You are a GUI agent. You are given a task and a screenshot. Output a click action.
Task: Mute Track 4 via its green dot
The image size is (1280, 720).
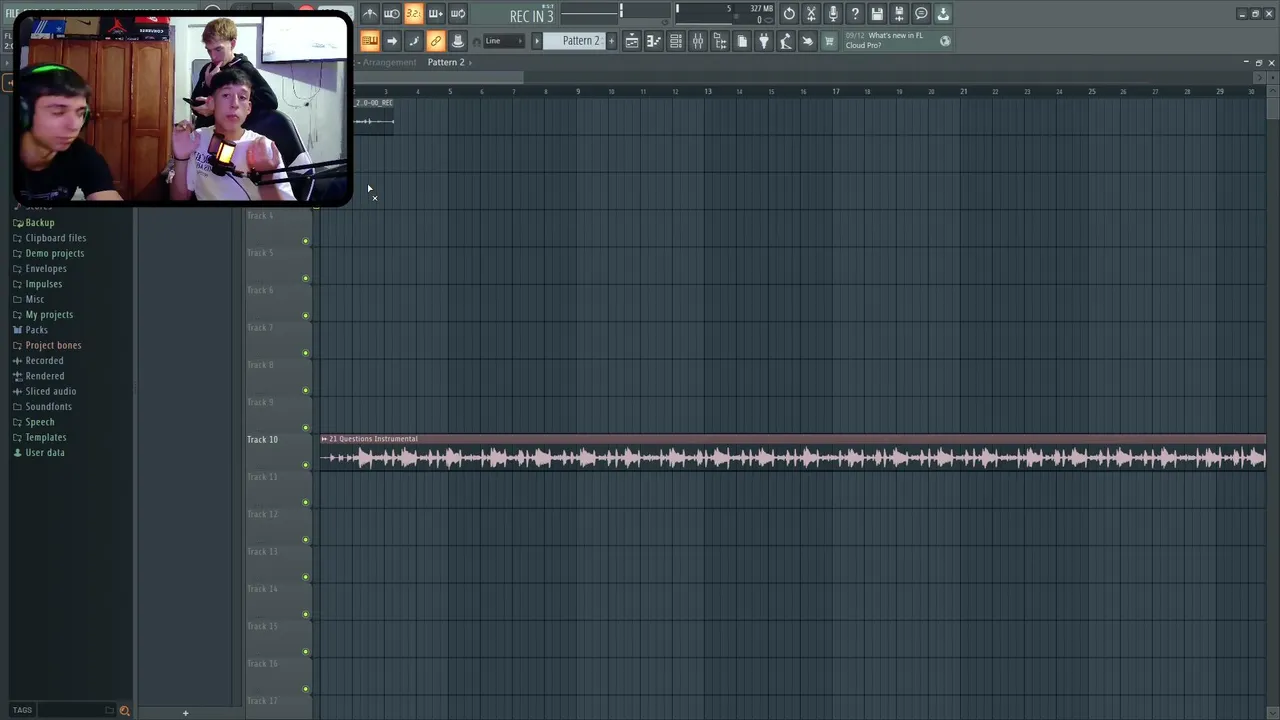[306, 241]
